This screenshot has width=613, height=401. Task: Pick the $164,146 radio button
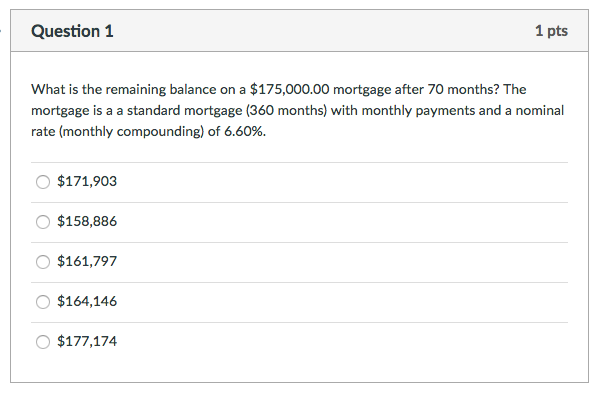tap(43, 302)
